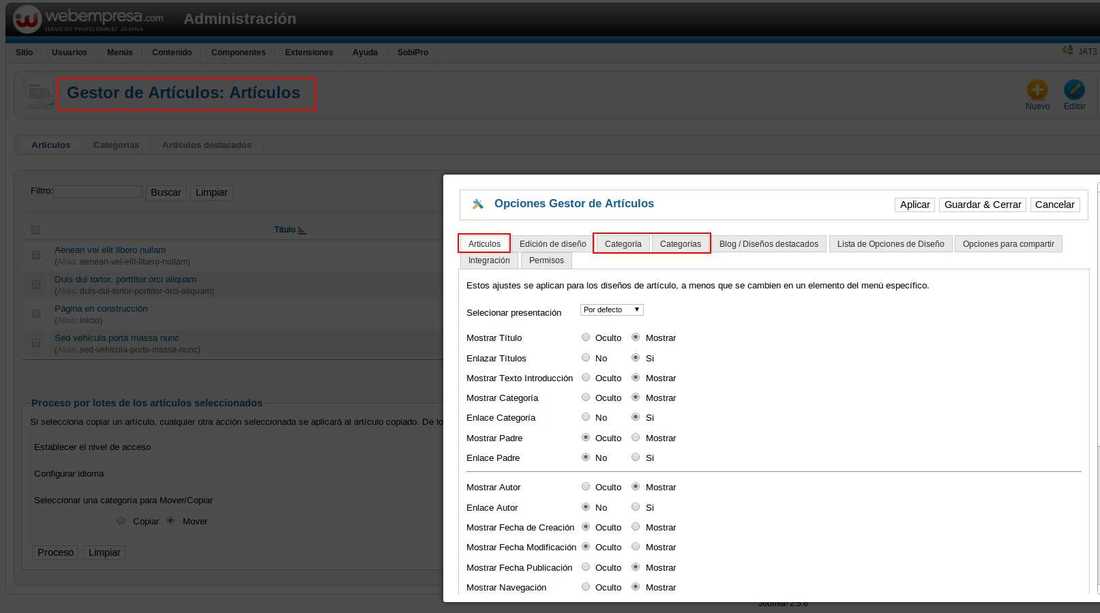Open the Extensiones menu
The image size is (1100, 613).
pos(309,52)
